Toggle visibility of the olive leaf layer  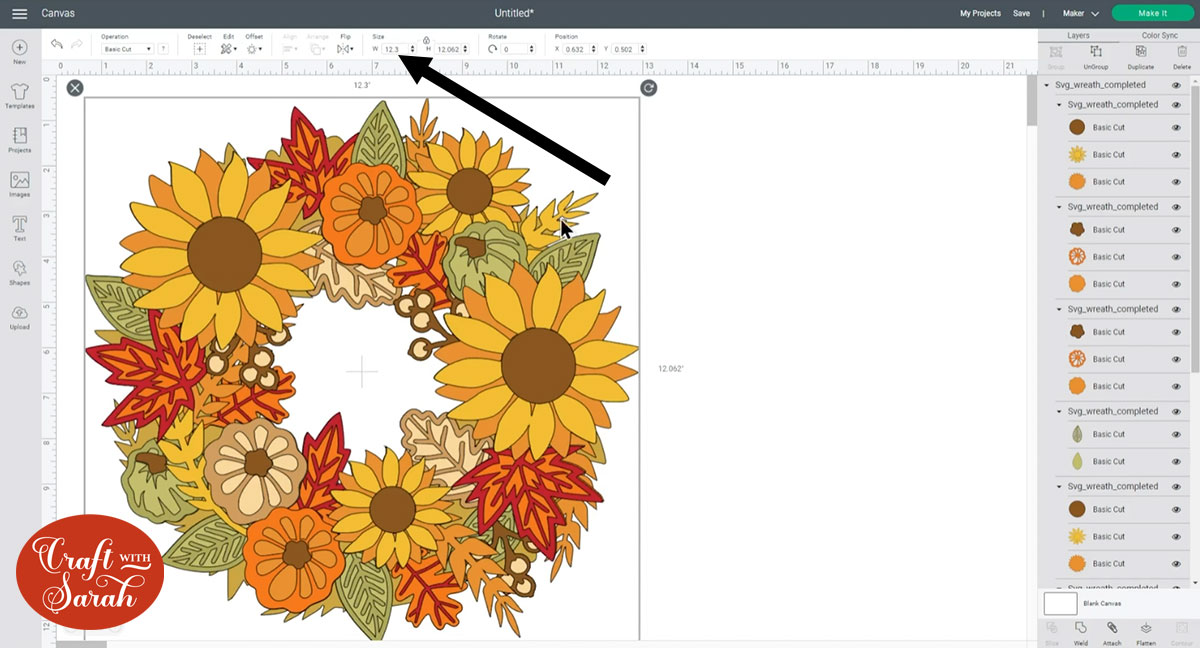coord(1176,434)
